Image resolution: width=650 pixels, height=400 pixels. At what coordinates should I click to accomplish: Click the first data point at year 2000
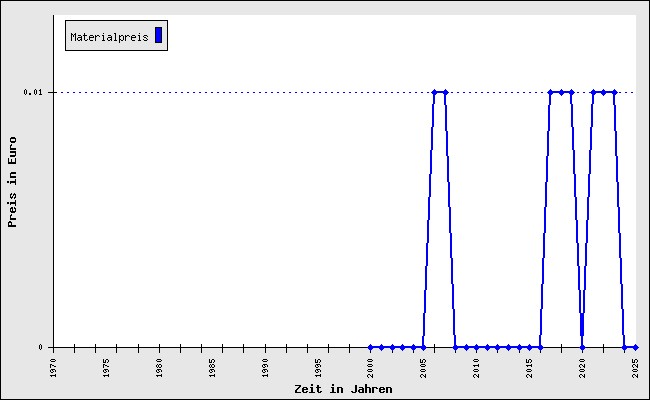pos(370,347)
